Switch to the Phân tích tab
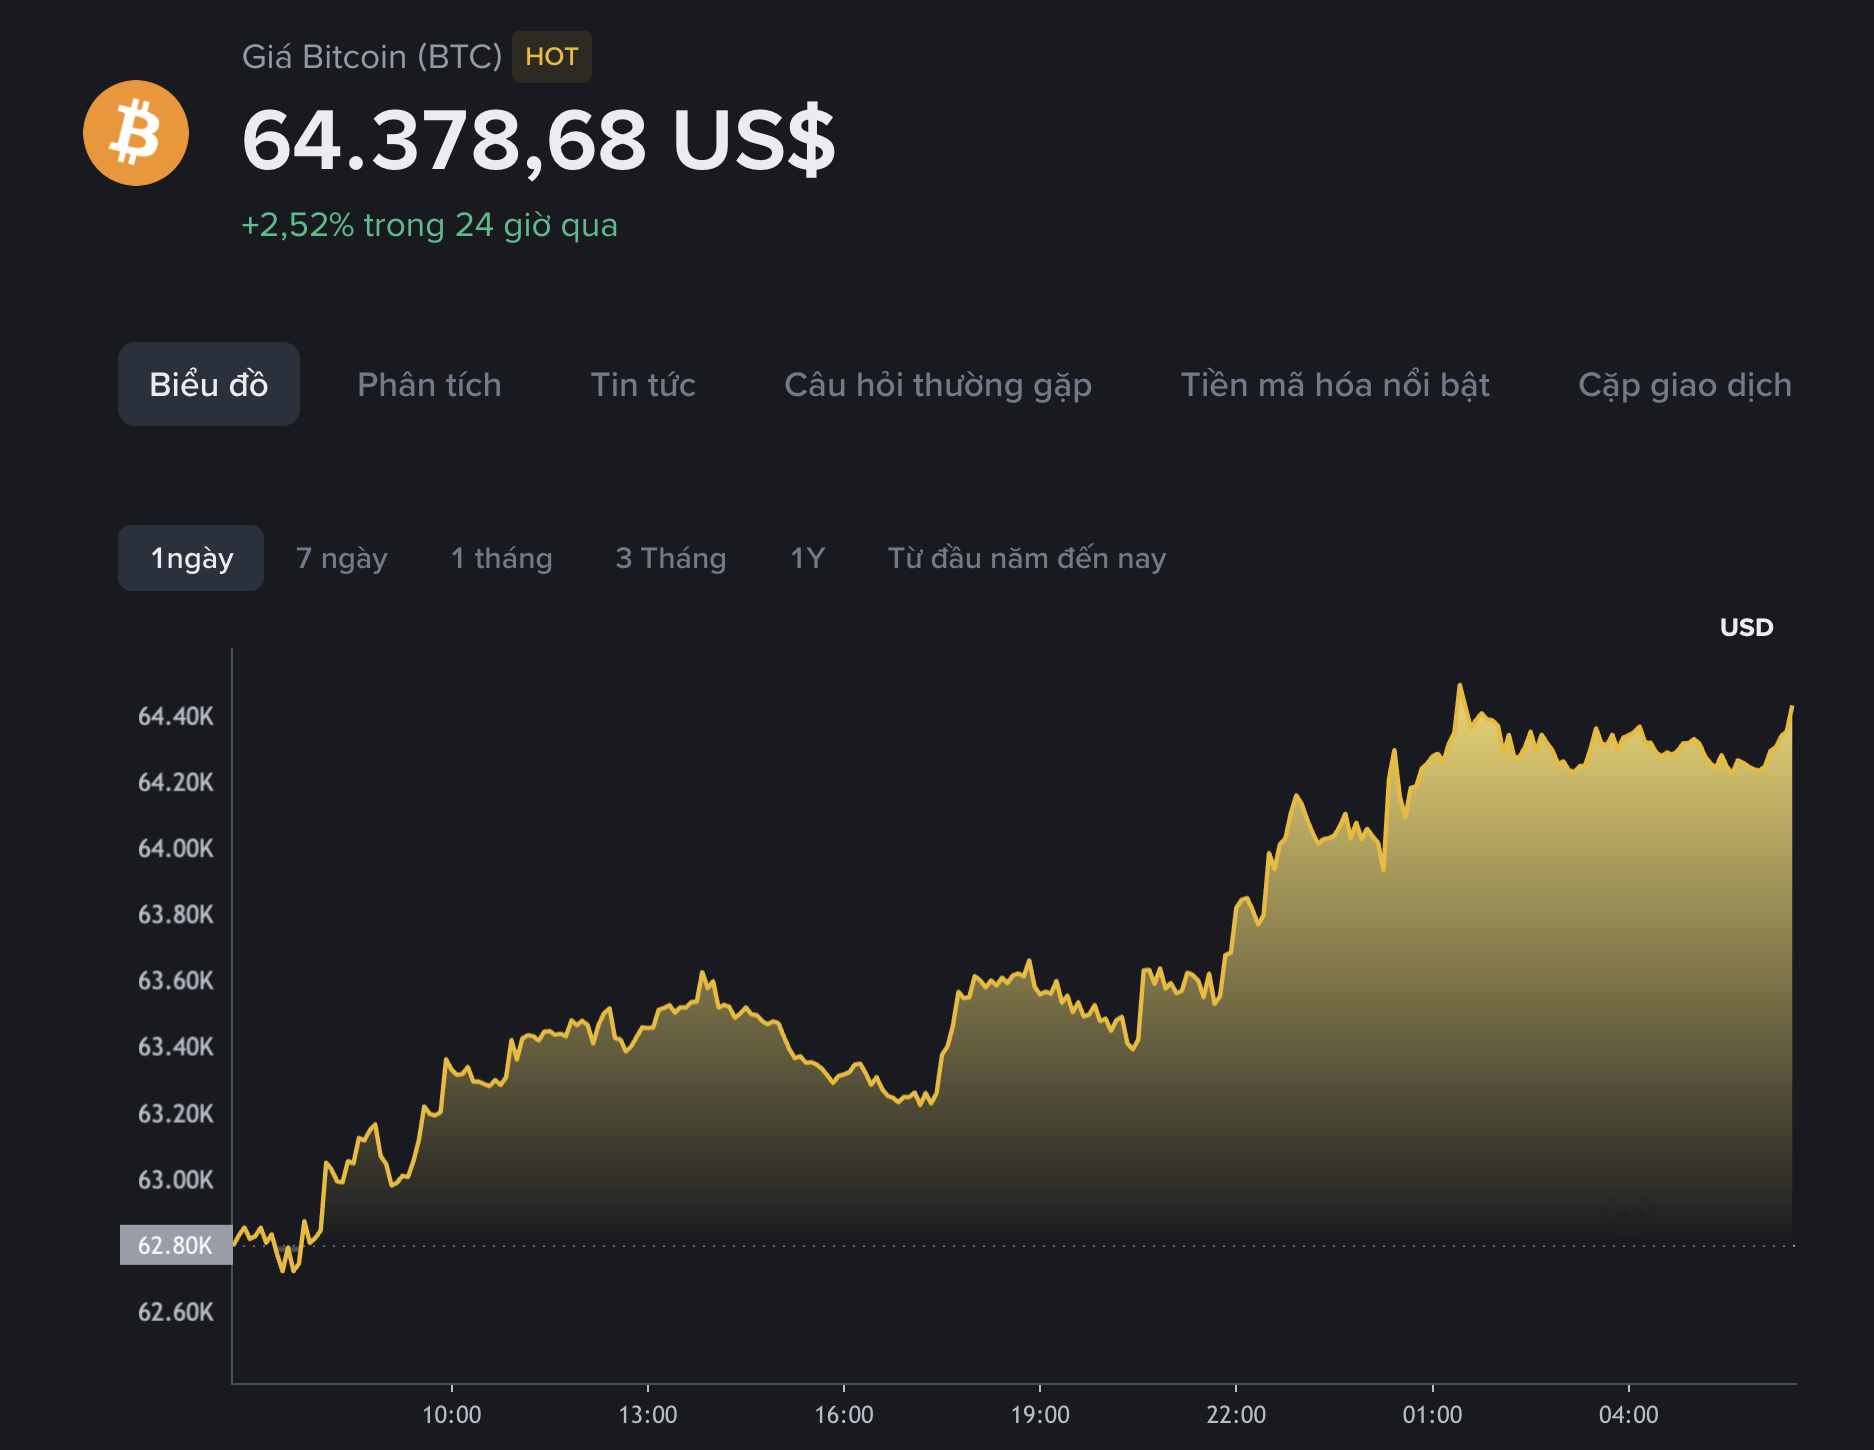Image resolution: width=1874 pixels, height=1450 pixels. pos(429,384)
